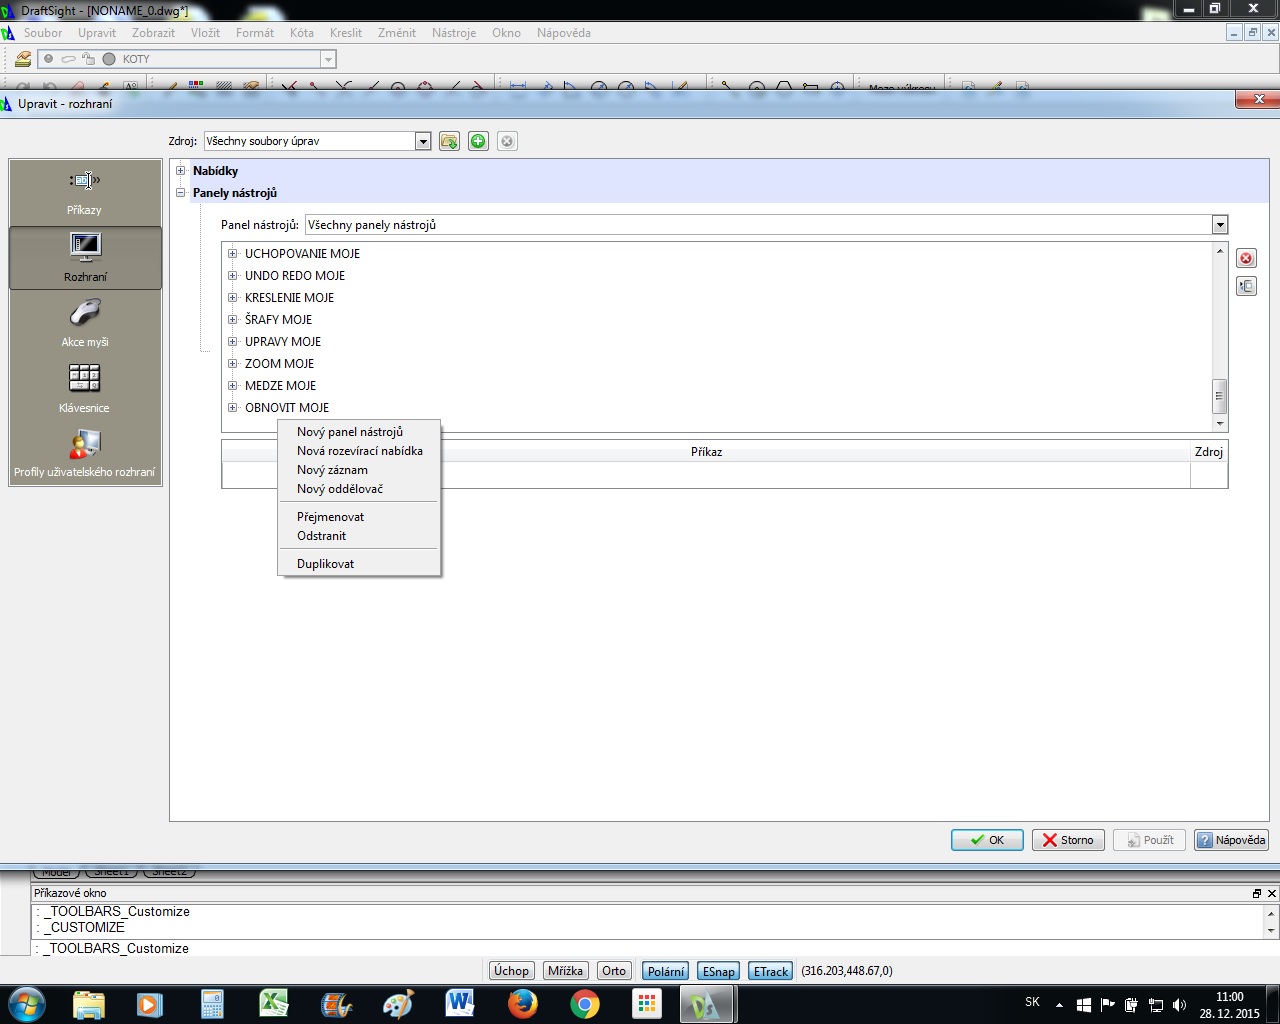The height and width of the screenshot is (1024, 1280).
Task: Toggle the Polární status bar button
Action: point(665,971)
